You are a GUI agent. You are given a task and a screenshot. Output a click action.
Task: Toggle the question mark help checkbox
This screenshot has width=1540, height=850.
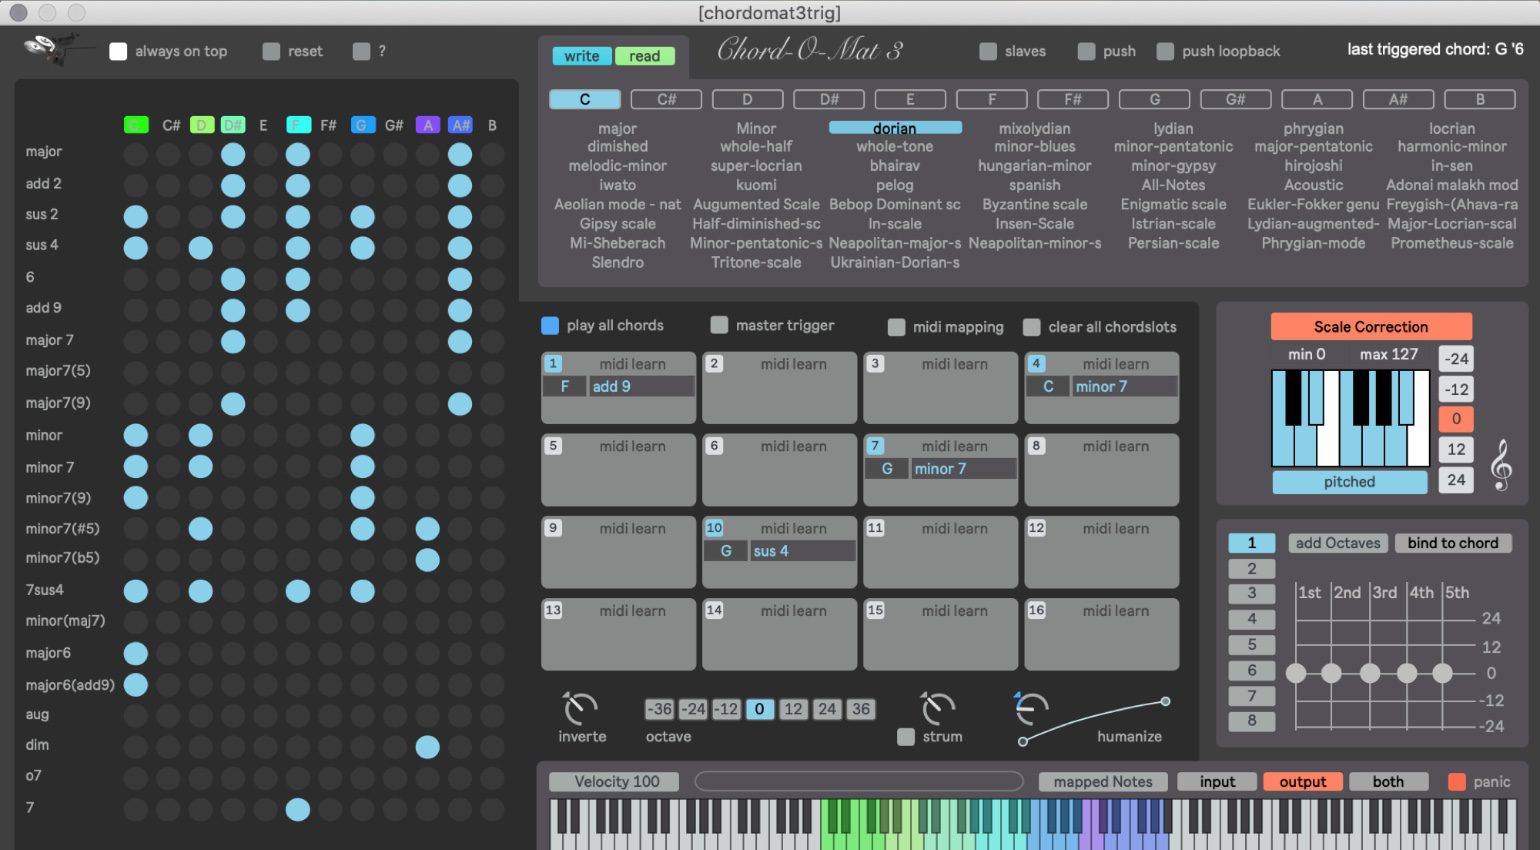[361, 51]
